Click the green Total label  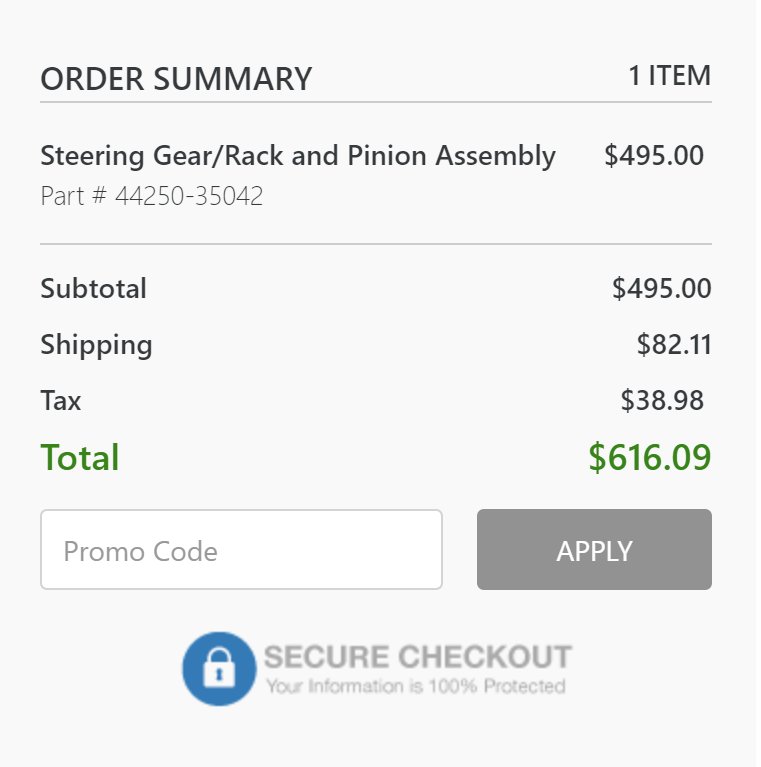coord(80,457)
